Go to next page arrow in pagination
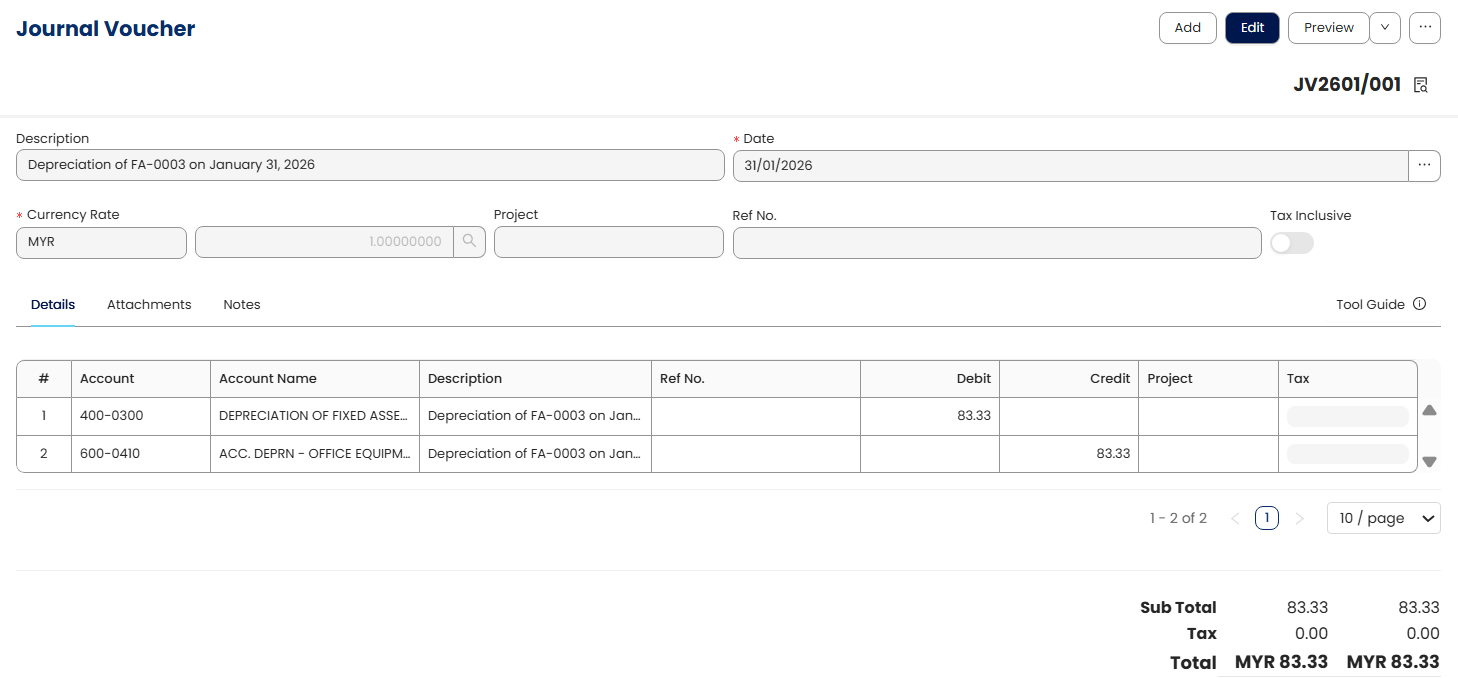The height and width of the screenshot is (678, 1458). (x=1299, y=518)
